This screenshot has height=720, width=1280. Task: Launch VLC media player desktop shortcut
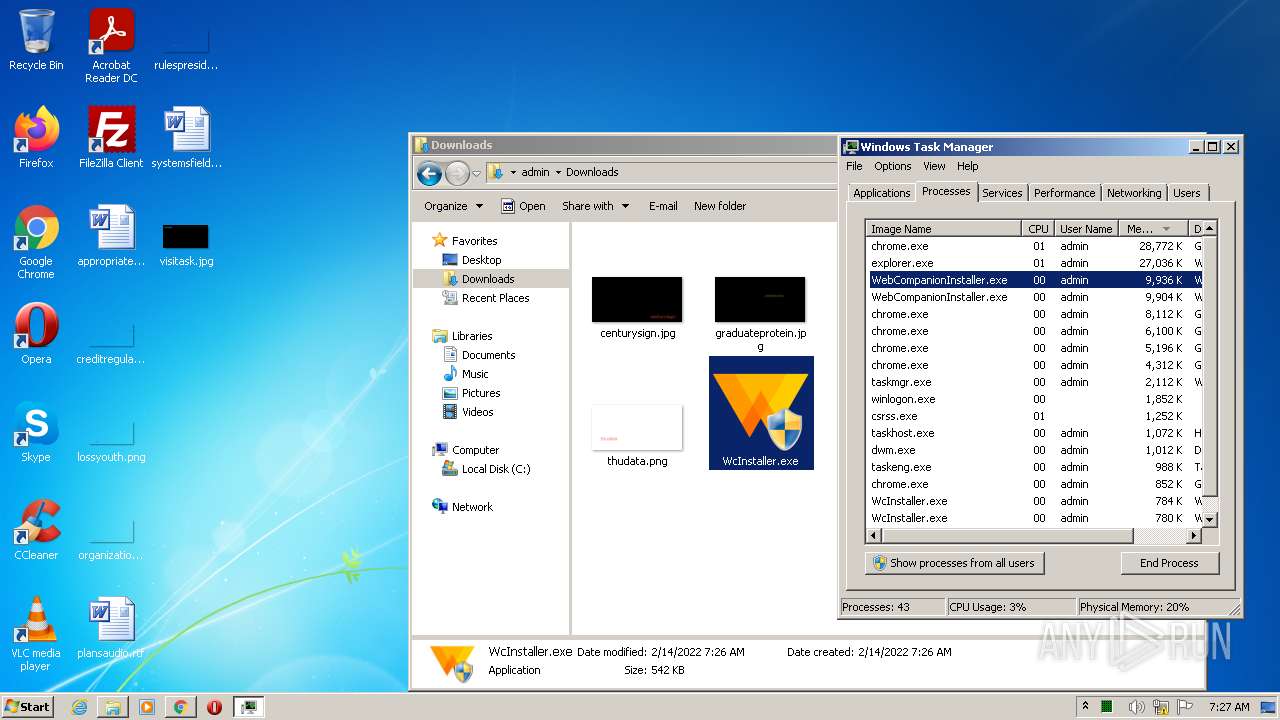pyautogui.click(x=36, y=634)
